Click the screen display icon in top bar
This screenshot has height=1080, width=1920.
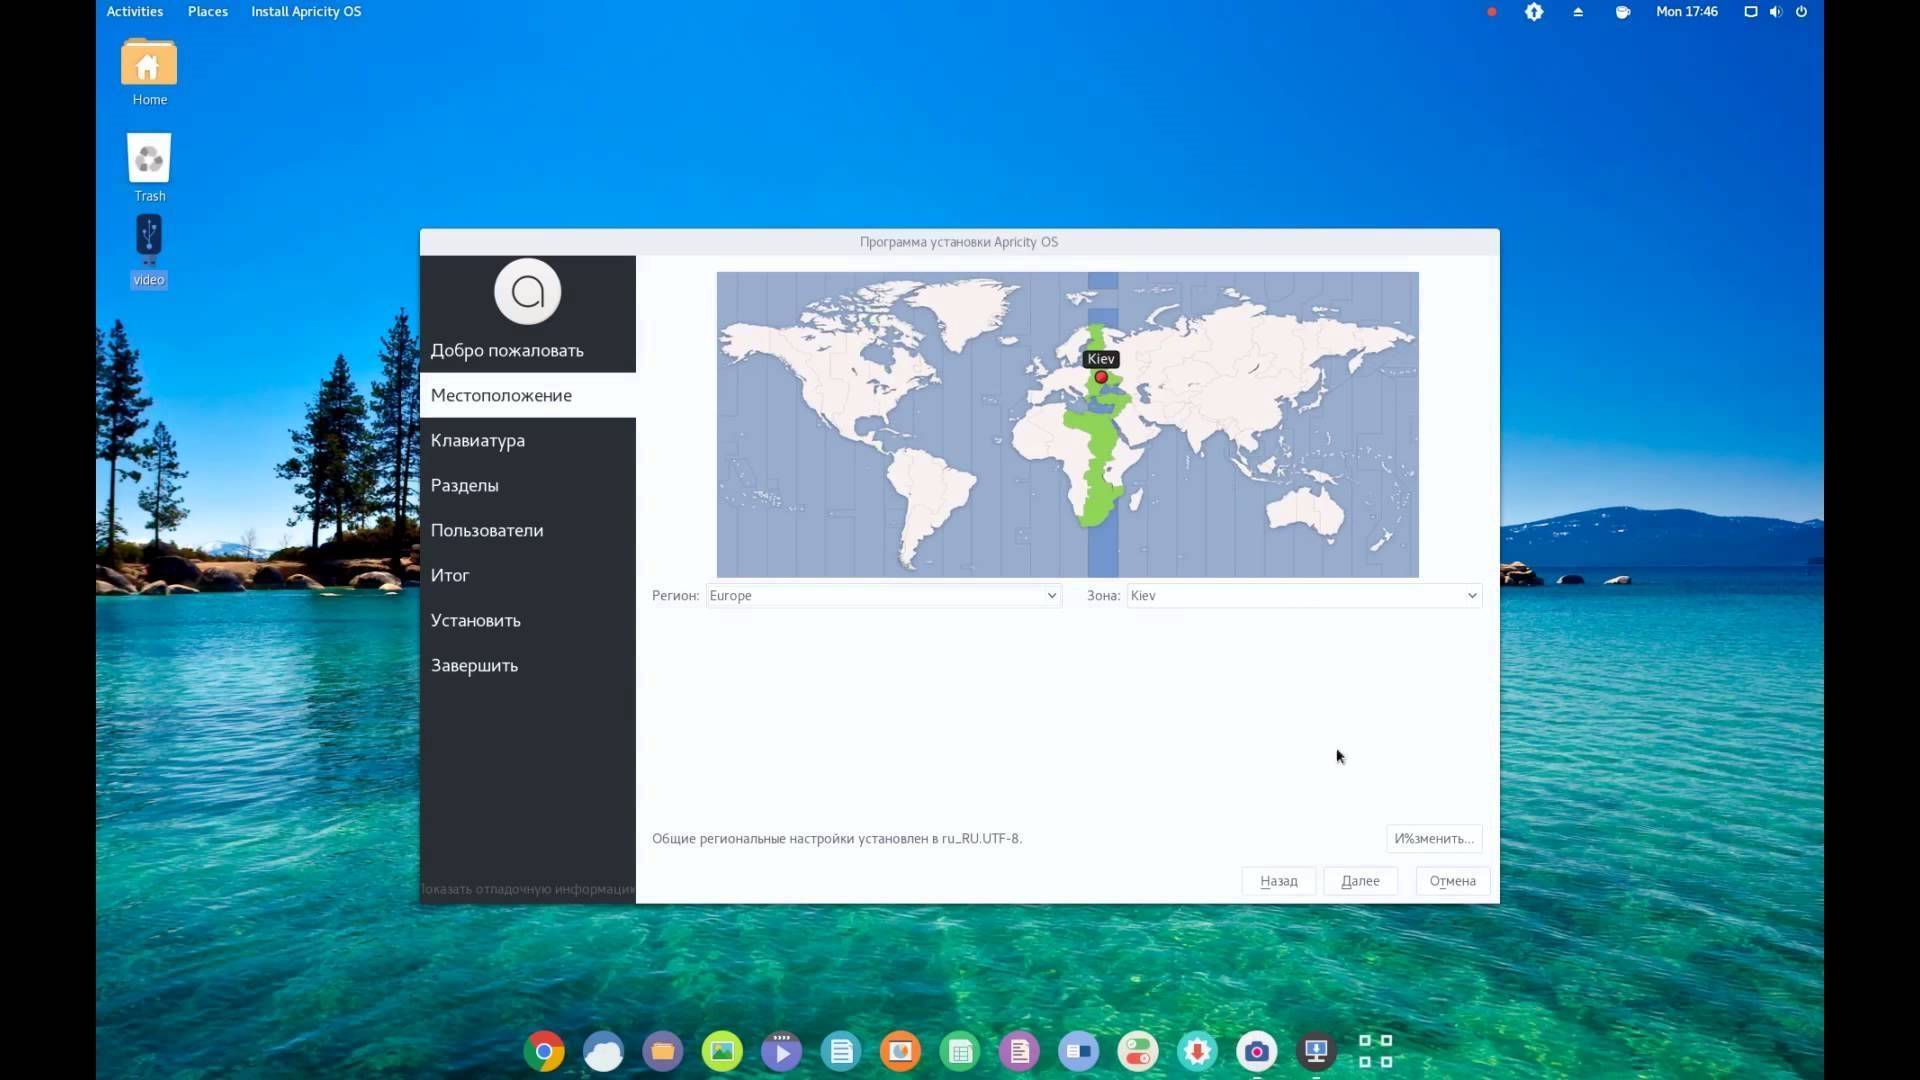[x=1751, y=12]
